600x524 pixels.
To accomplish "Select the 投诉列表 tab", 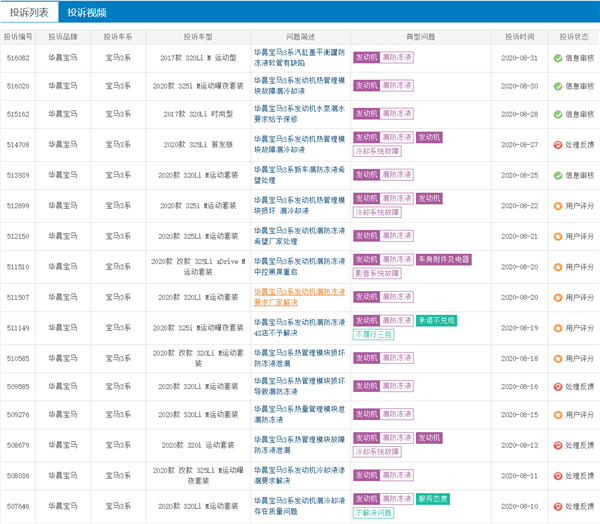I will [28, 12].
